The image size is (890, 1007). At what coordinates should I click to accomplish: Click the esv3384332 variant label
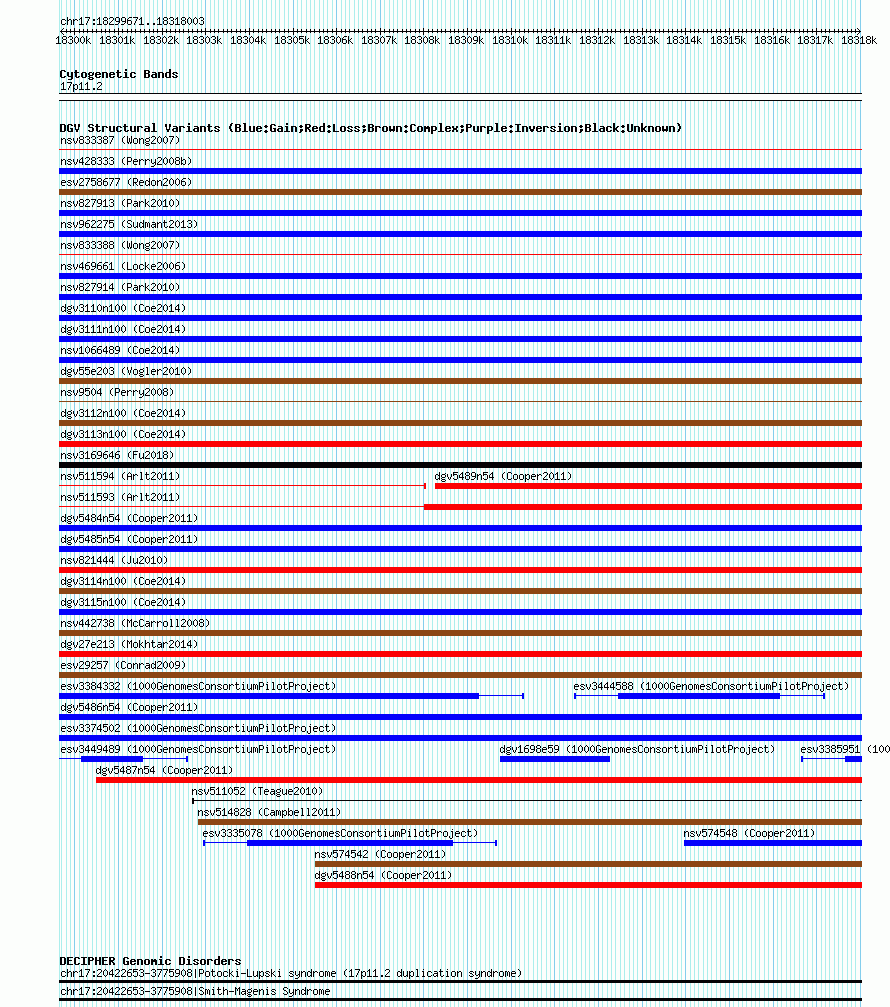[x=198, y=687]
